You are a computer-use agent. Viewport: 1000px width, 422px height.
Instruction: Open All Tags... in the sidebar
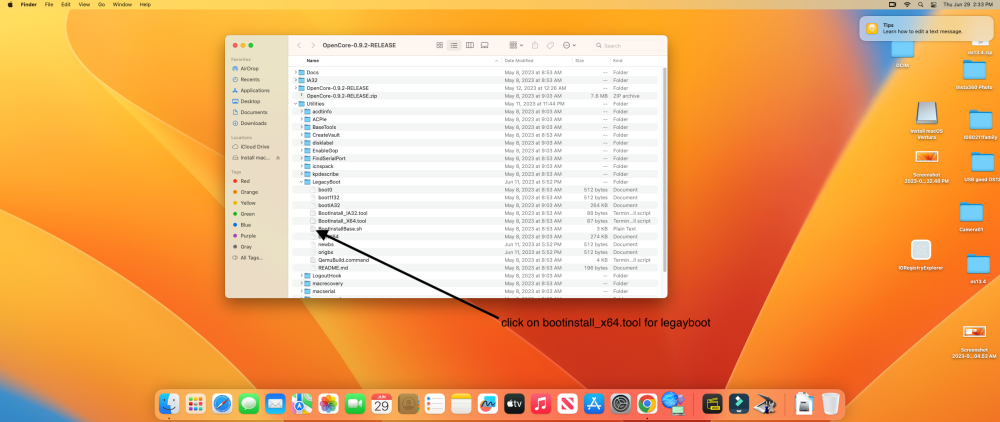click(247, 258)
